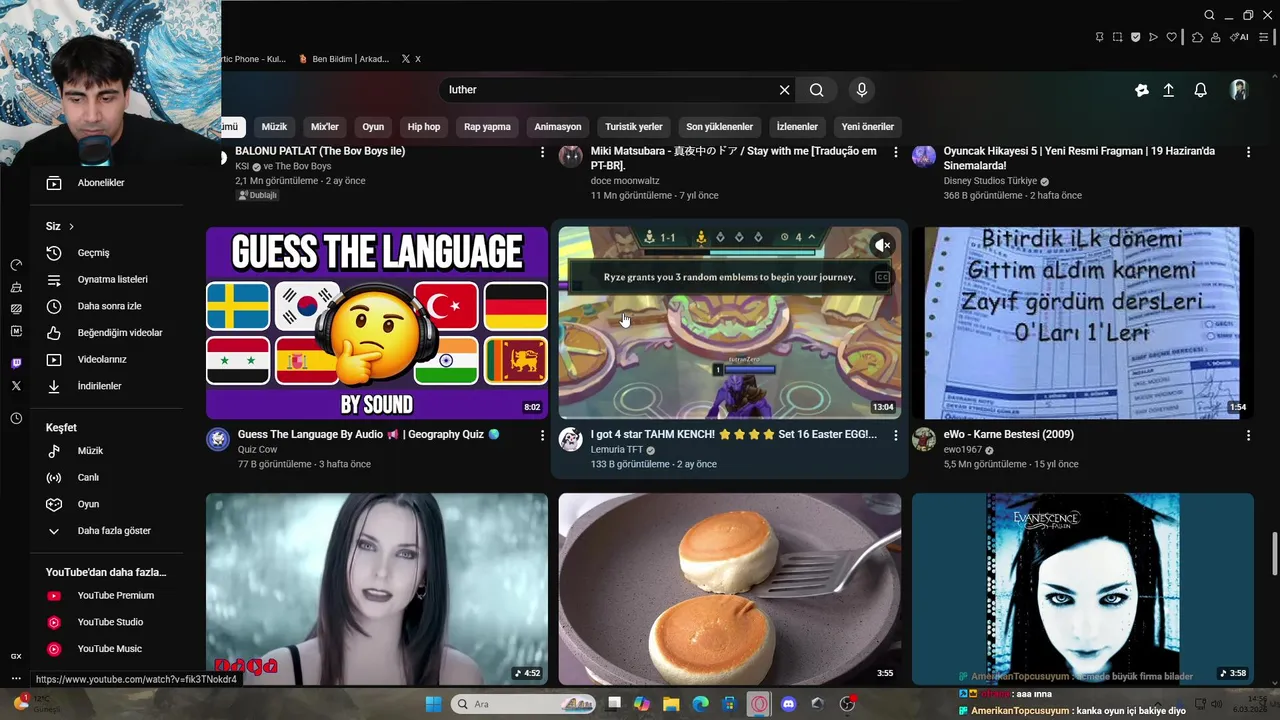Select the Müzik filter chip
Viewport: 1280px width, 720px height.
coord(274,127)
